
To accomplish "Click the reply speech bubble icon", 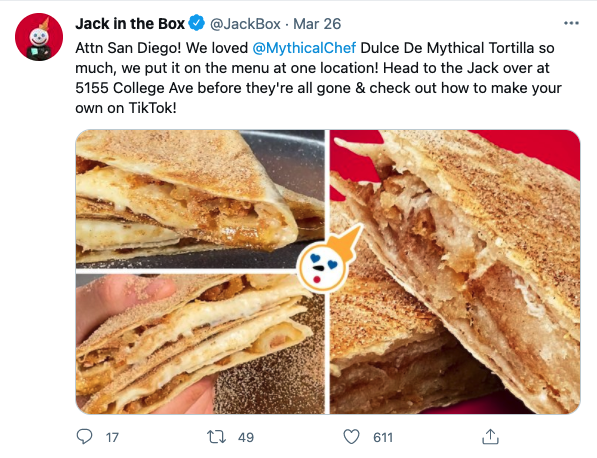I will tap(84, 437).
